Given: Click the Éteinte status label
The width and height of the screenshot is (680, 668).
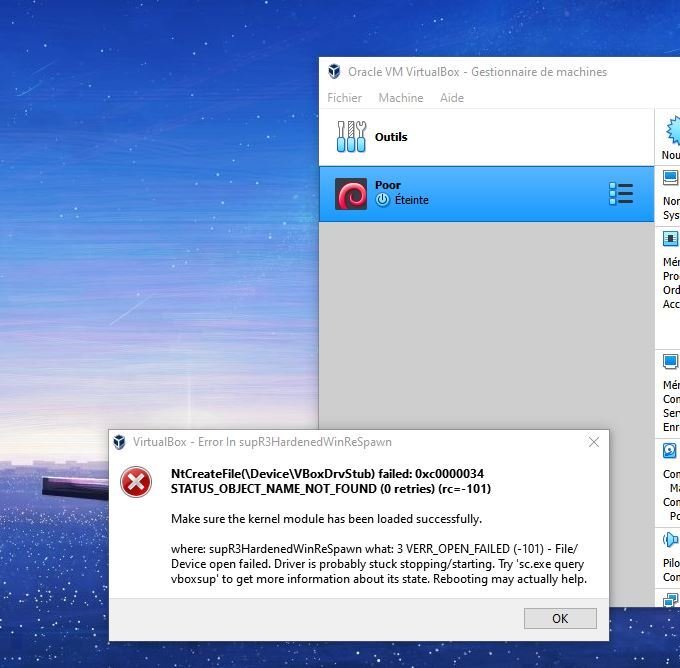Looking at the screenshot, I should point(412,200).
